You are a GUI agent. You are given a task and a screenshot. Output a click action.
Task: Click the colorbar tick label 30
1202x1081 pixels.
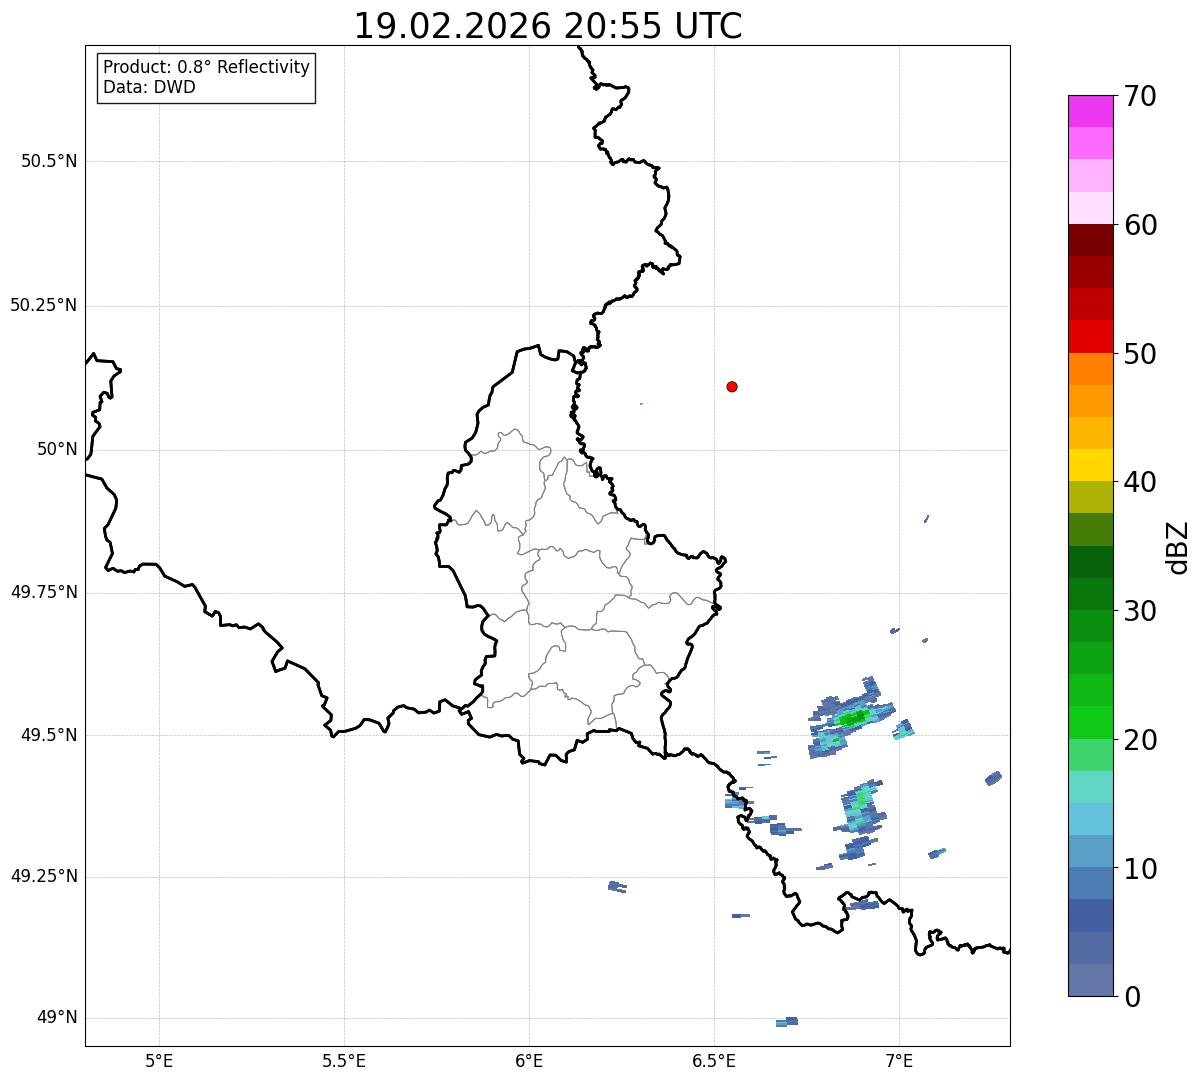[1140, 610]
